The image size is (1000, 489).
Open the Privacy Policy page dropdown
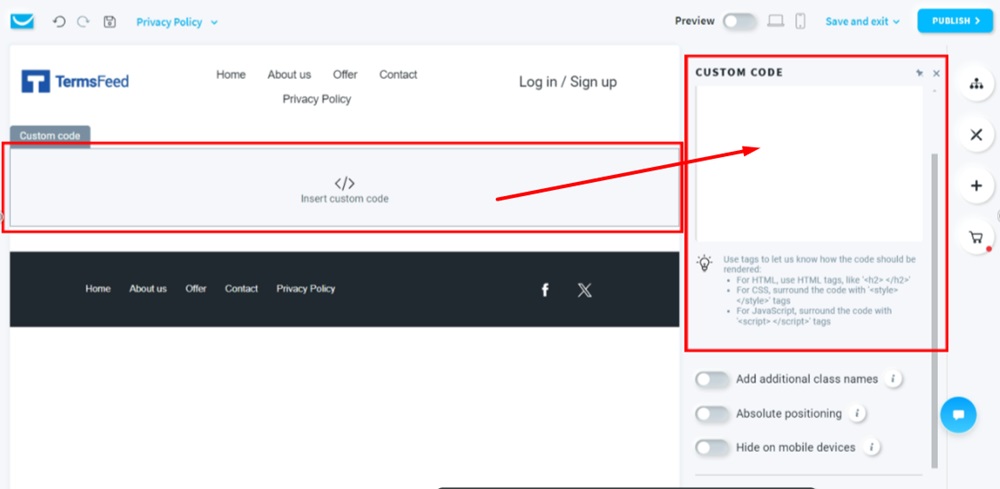[177, 22]
